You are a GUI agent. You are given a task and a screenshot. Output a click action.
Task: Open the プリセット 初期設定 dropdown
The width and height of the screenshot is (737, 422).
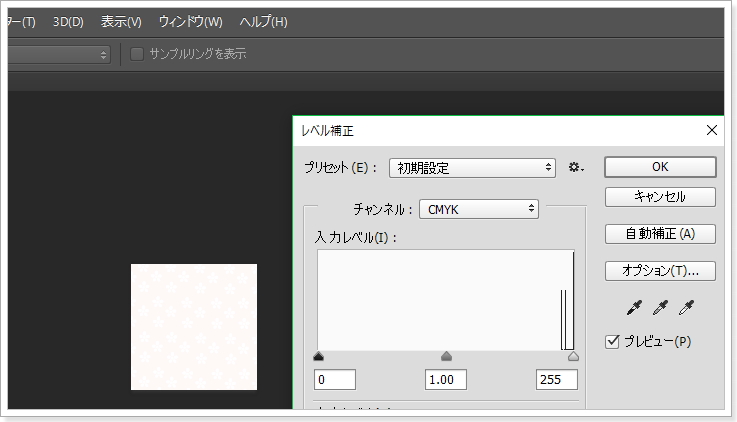pos(472,168)
